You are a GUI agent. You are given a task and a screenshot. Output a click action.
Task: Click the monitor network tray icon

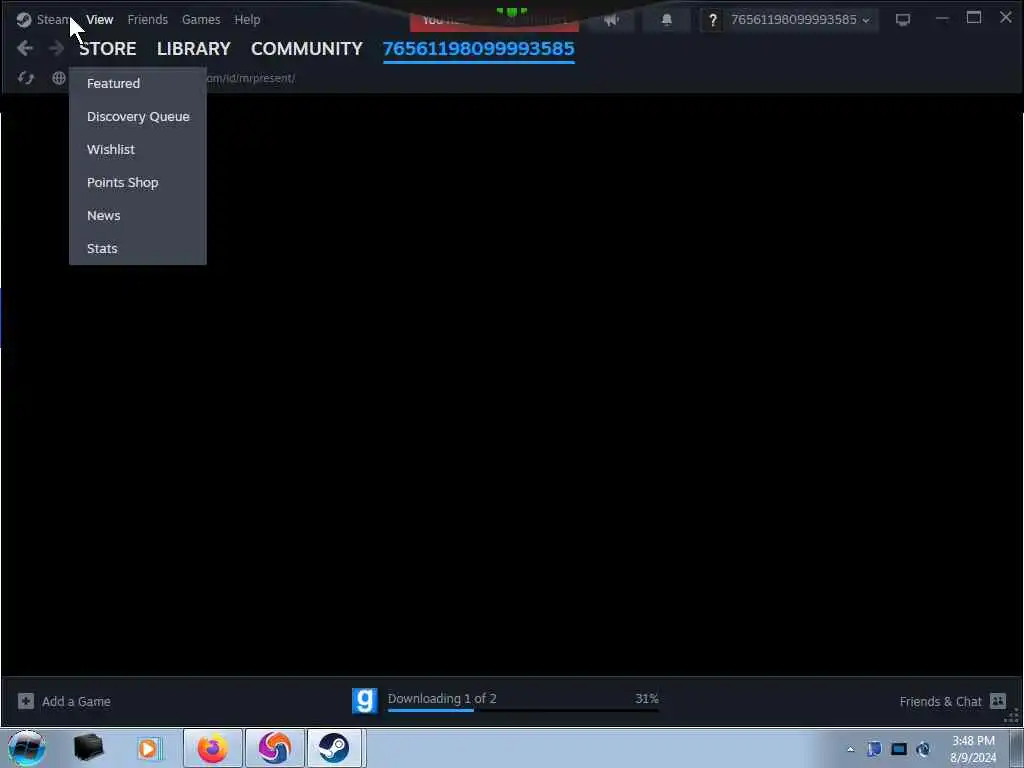[x=899, y=749]
